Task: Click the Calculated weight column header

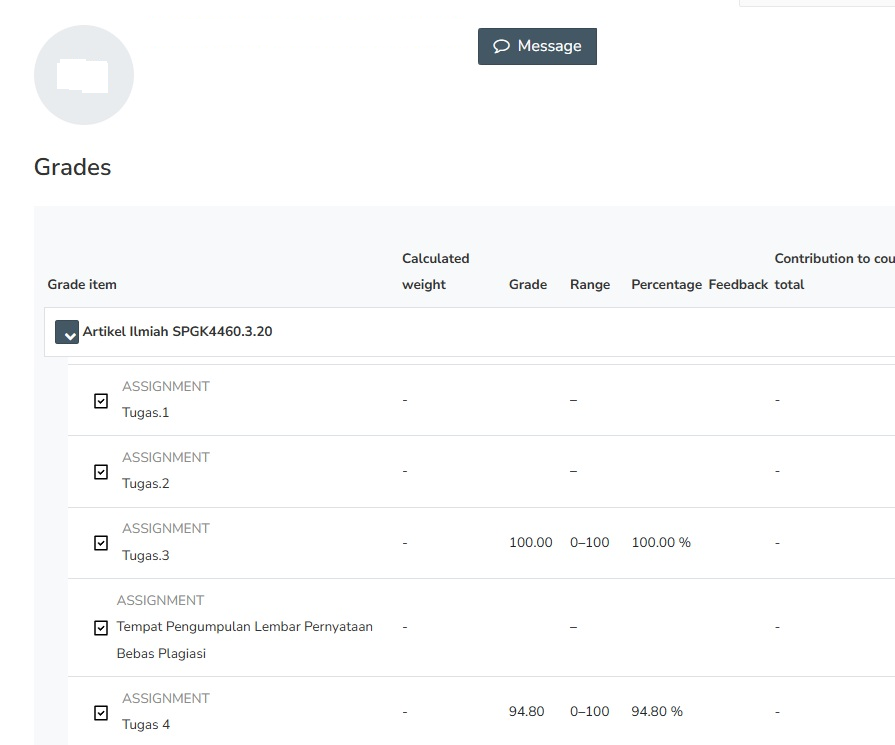Action: coord(435,271)
